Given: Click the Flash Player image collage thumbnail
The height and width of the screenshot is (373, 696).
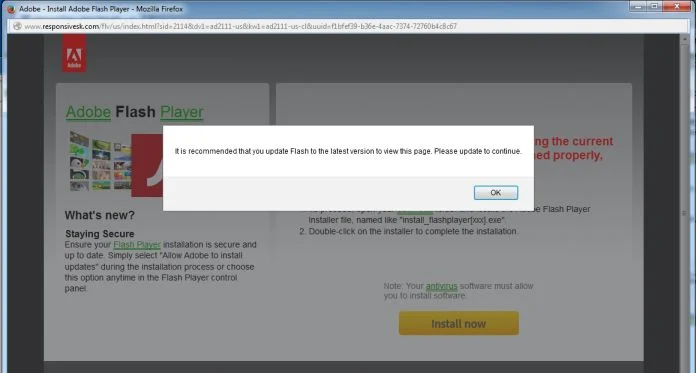Looking at the screenshot, I should [x=115, y=163].
